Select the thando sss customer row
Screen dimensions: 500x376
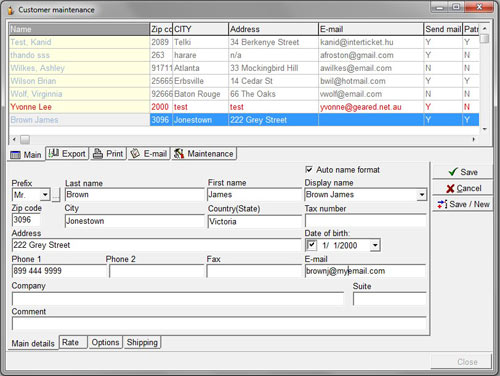click(x=244, y=55)
